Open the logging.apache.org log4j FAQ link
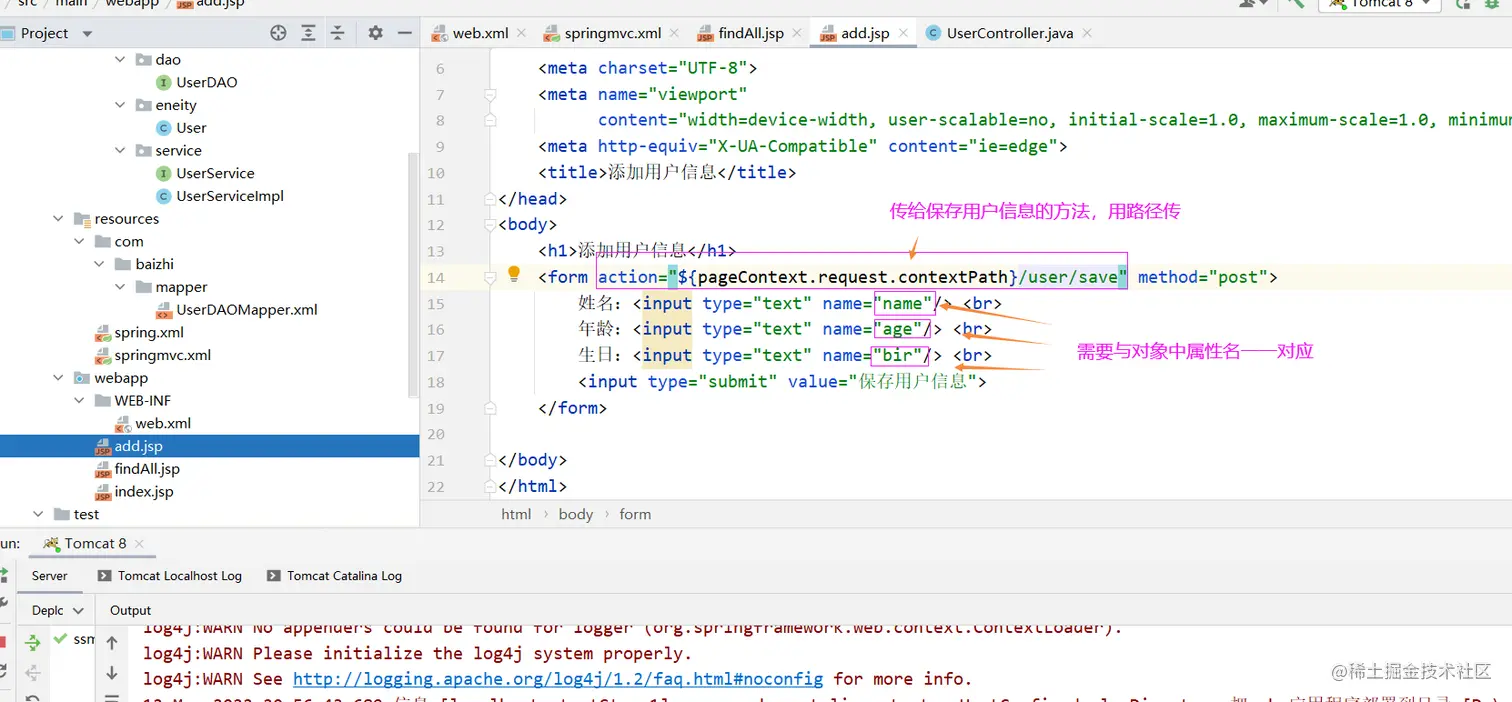1512x702 pixels. (x=558, y=679)
